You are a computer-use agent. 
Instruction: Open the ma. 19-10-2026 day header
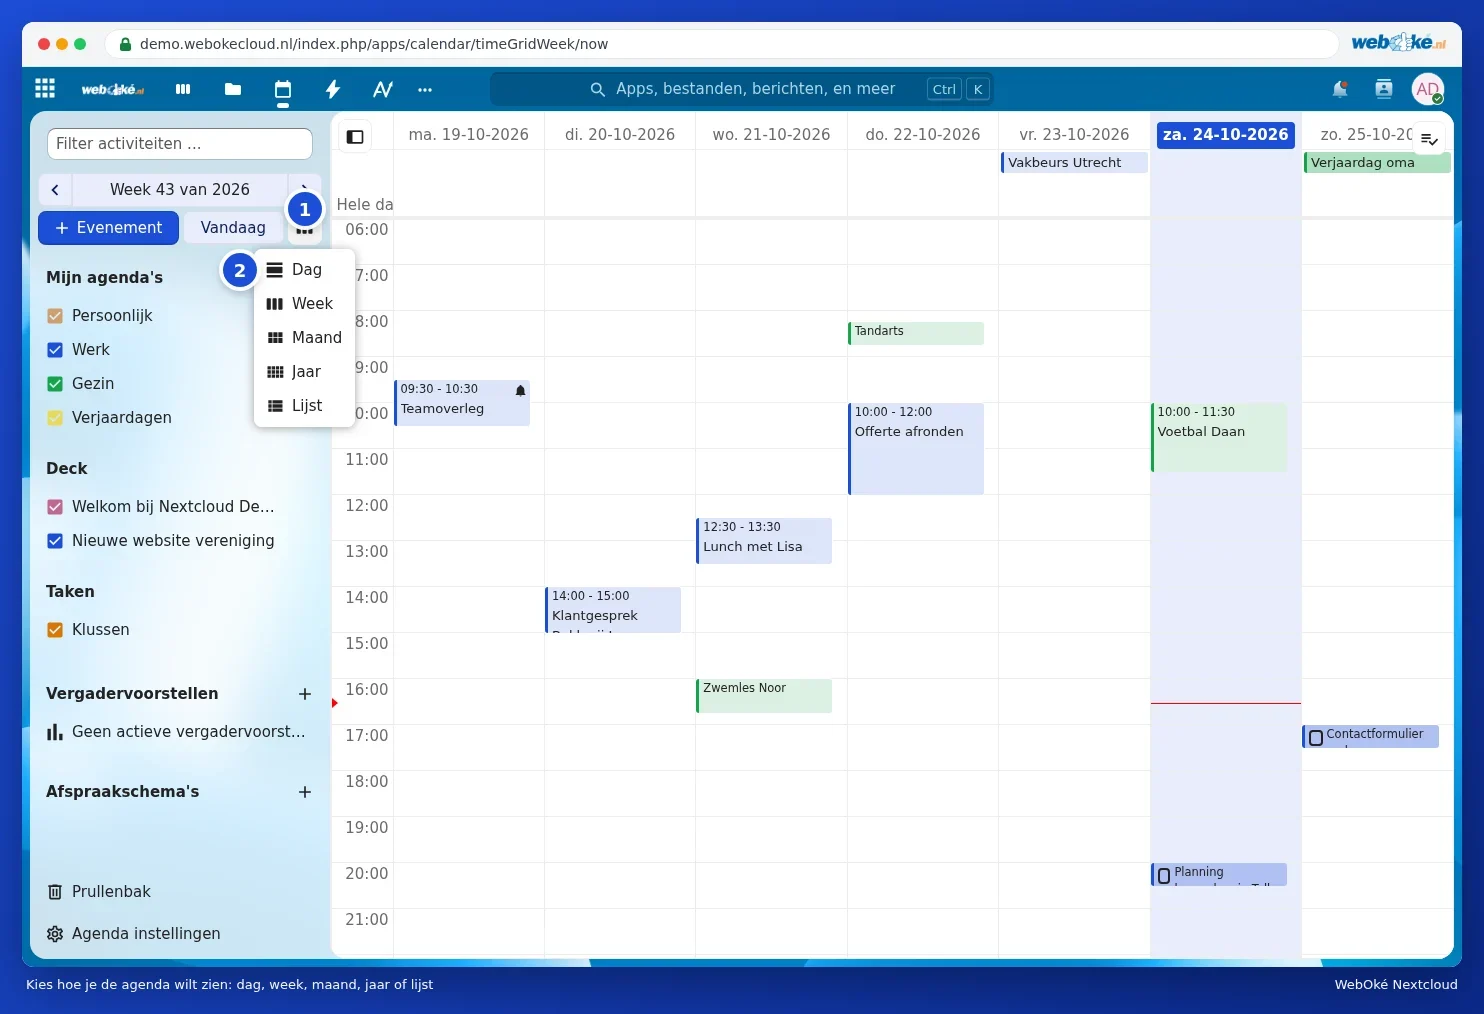pos(469,135)
